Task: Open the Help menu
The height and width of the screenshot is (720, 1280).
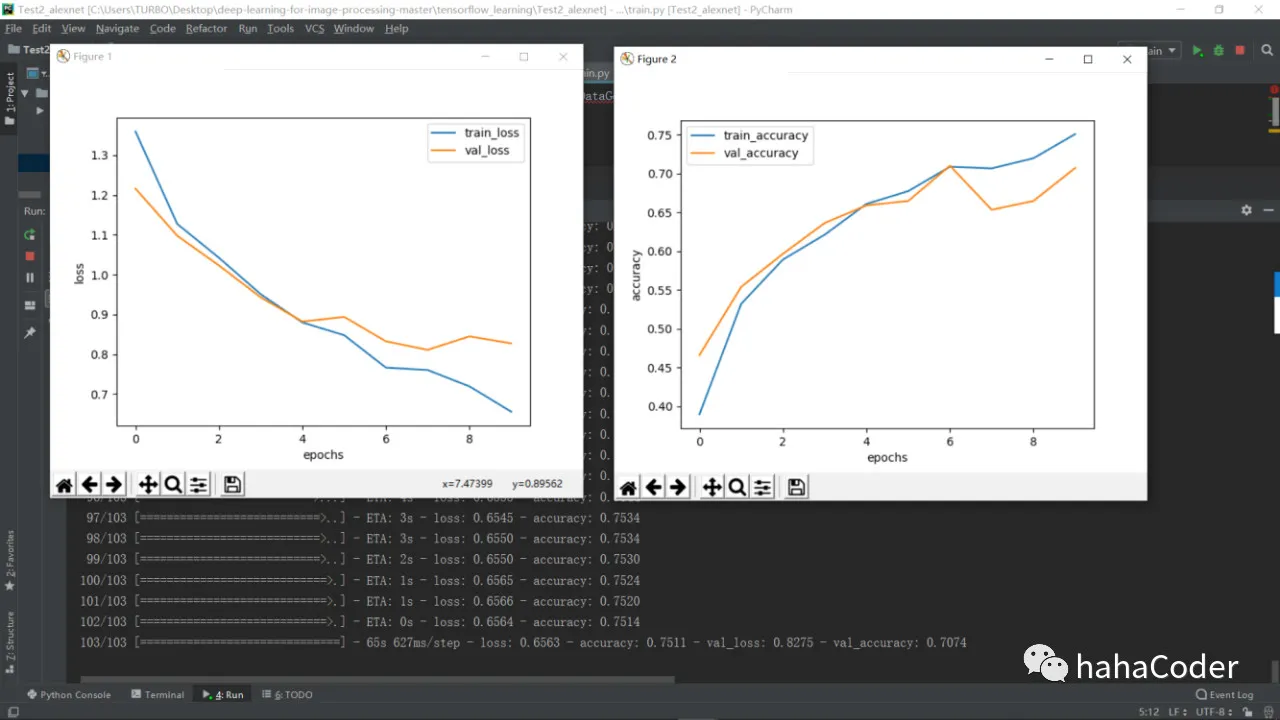Action: (x=396, y=28)
